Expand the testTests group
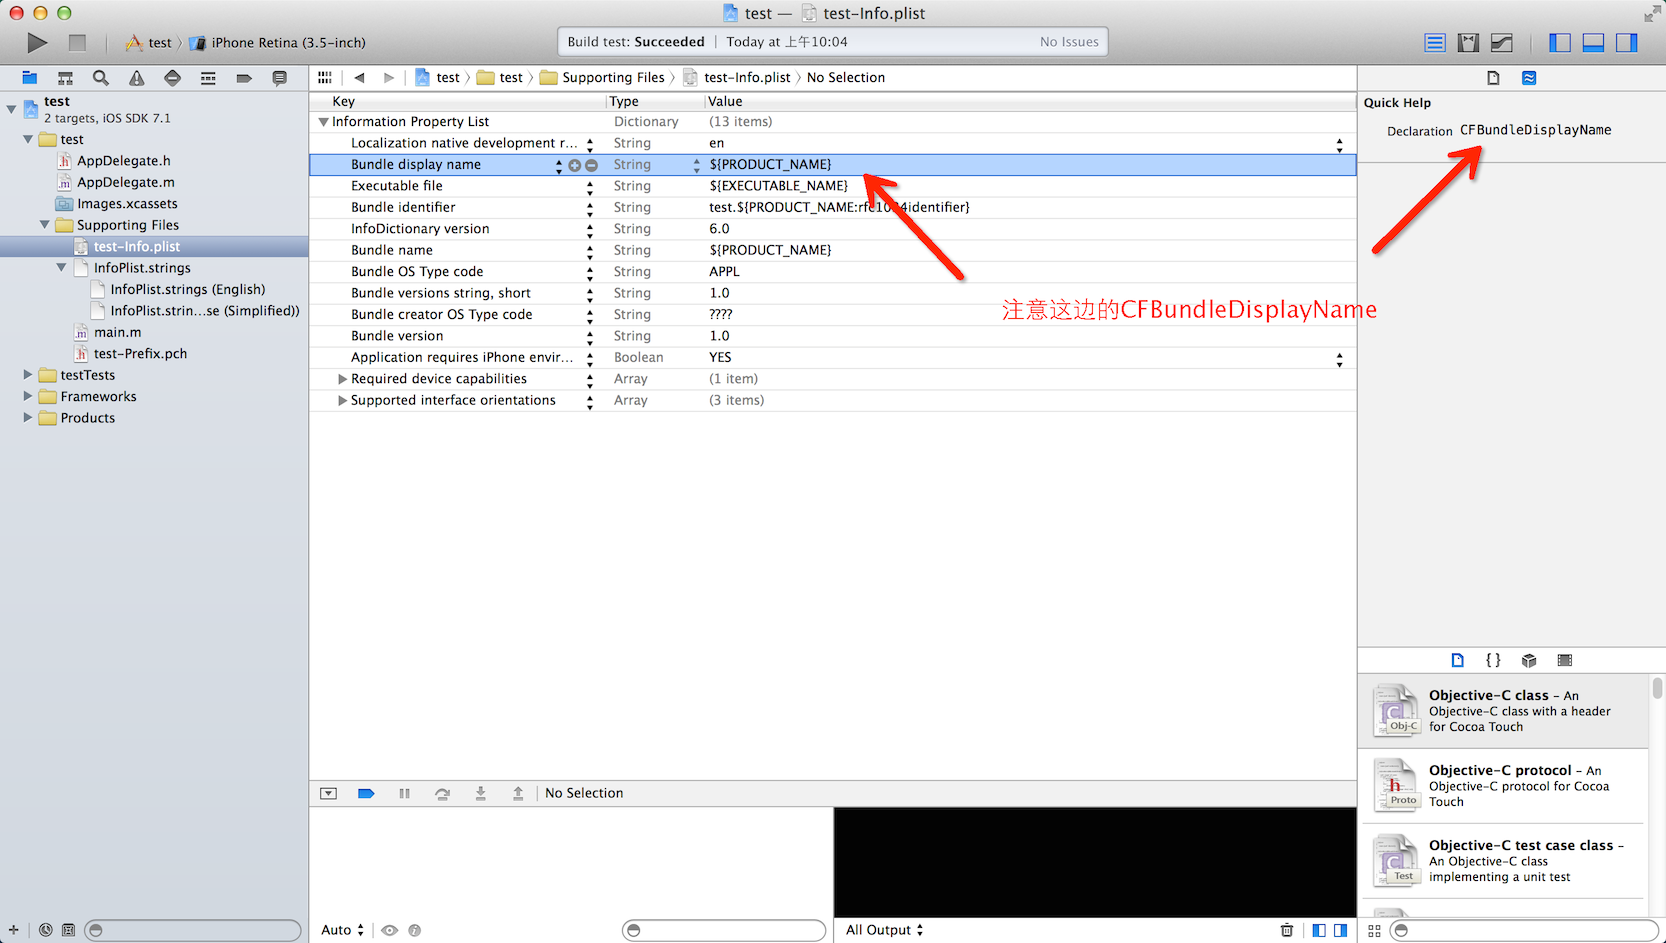This screenshot has width=1666, height=943. (x=28, y=375)
